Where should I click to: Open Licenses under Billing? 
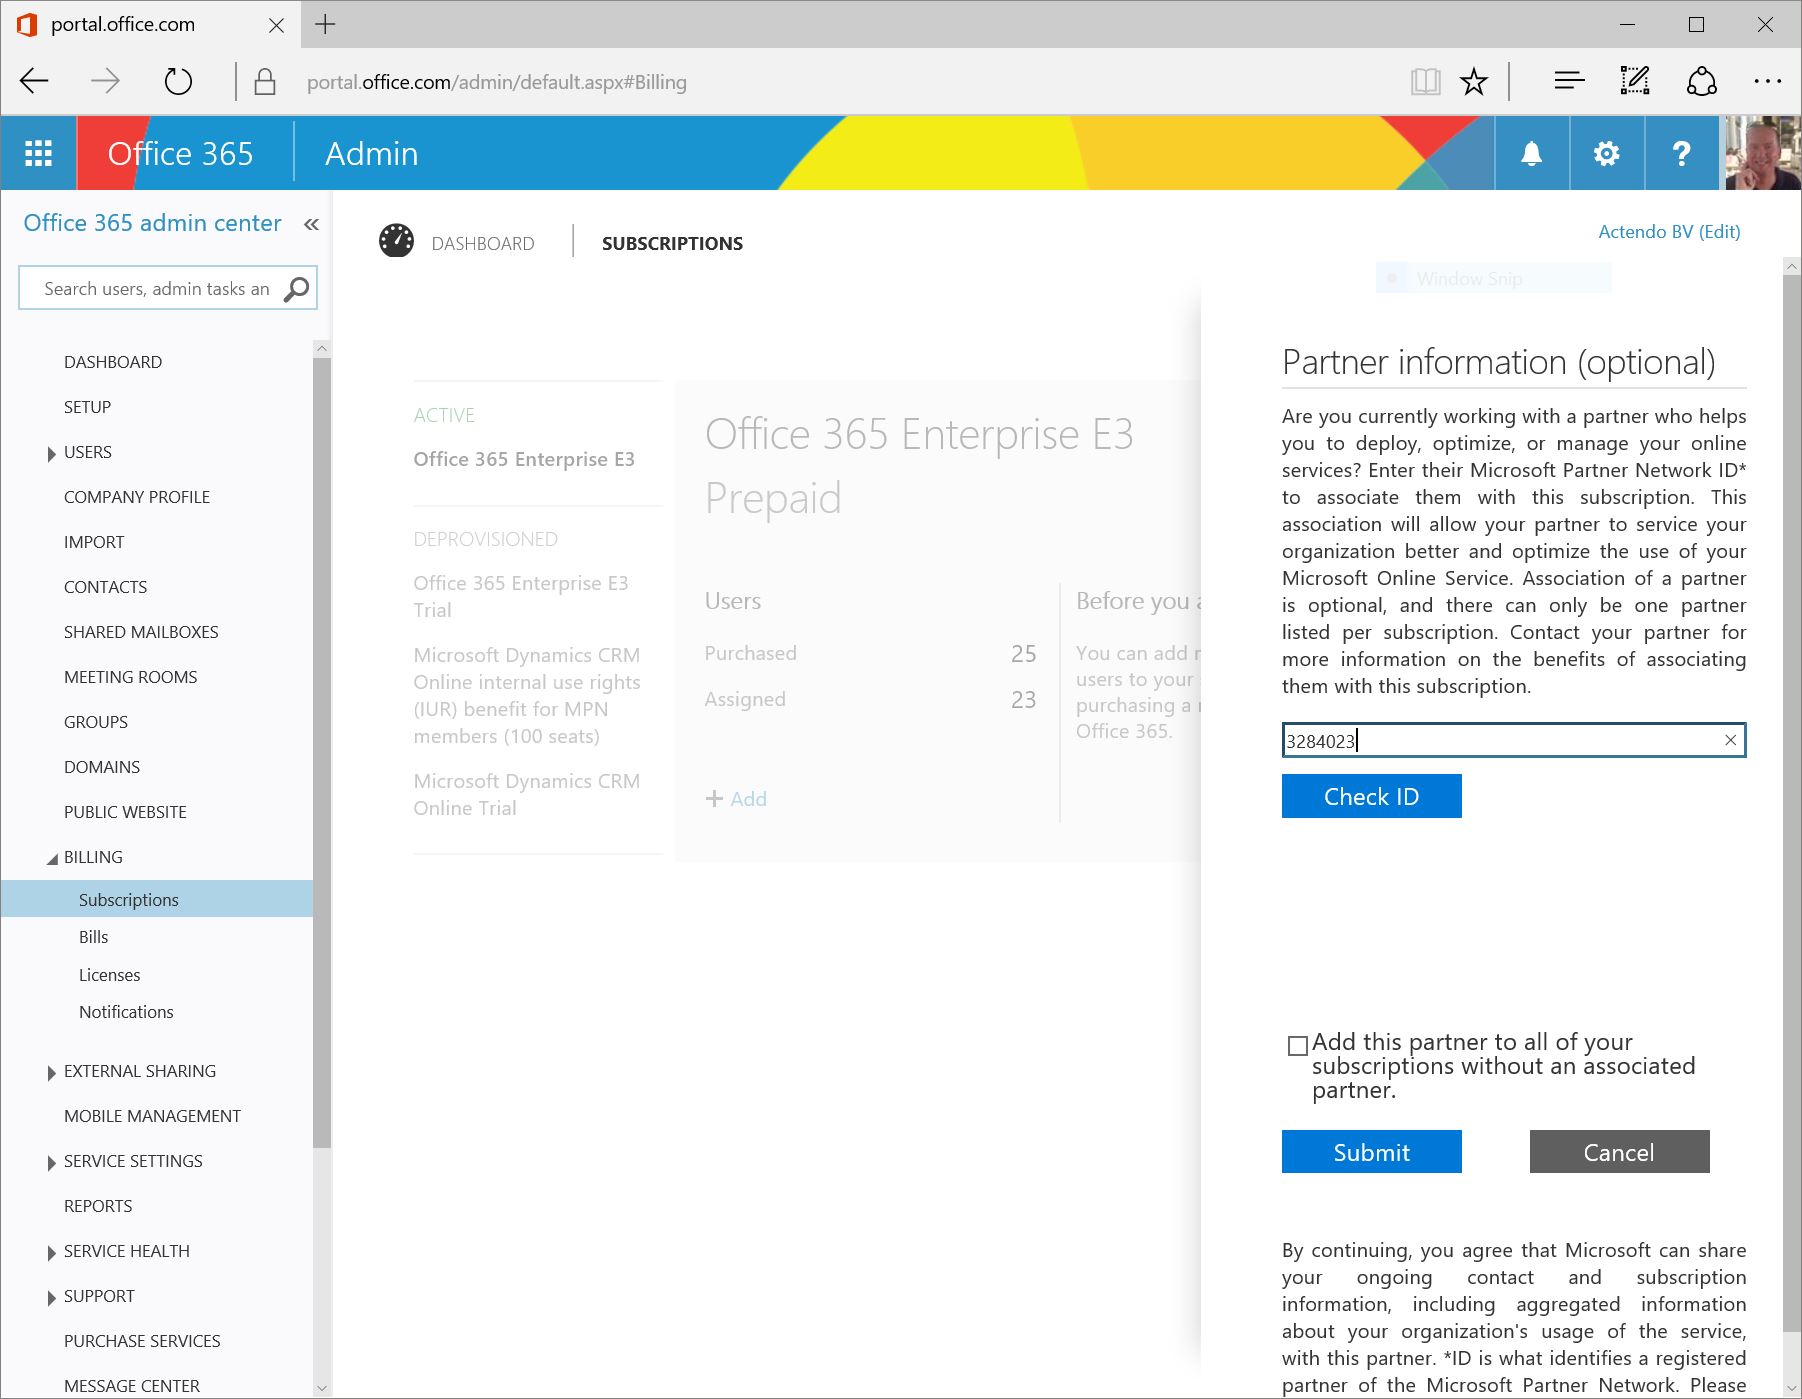tap(110, 975)
